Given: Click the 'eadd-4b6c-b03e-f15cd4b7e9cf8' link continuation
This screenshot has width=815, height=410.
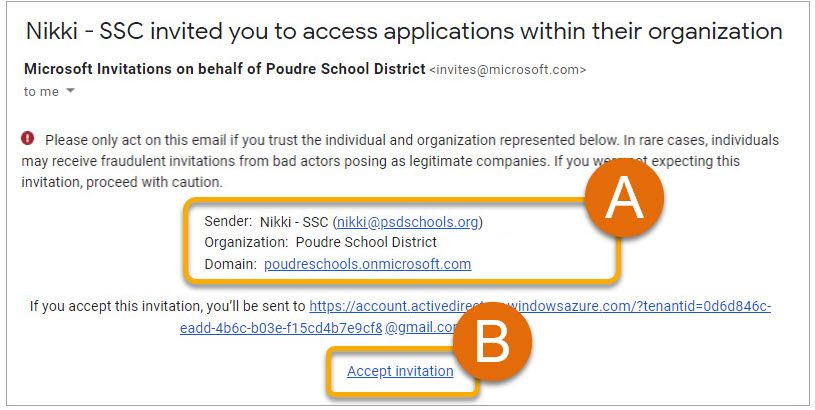Looking at the screenshot, I should [x=281, y=328].
